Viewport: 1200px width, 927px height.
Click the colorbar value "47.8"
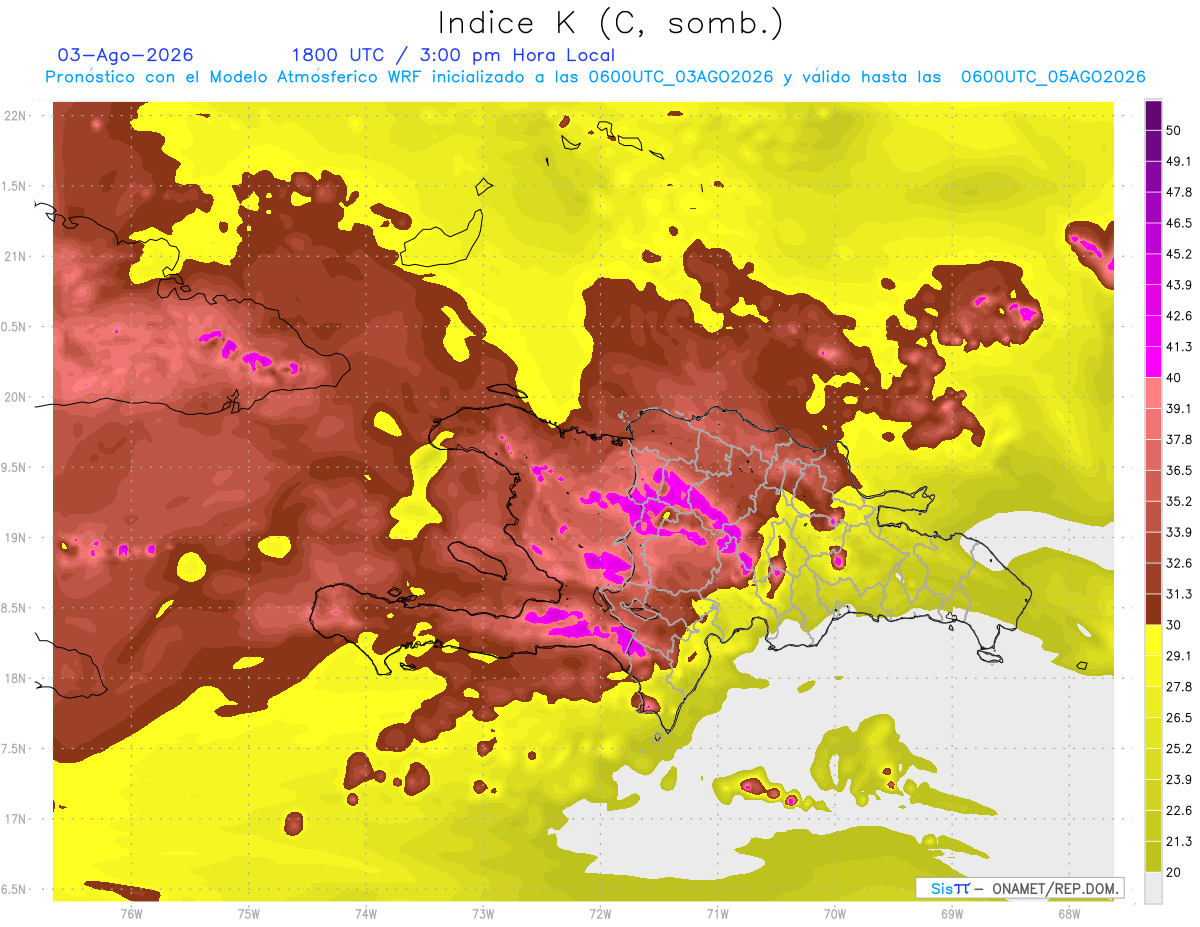click(x=1180, y=192)
